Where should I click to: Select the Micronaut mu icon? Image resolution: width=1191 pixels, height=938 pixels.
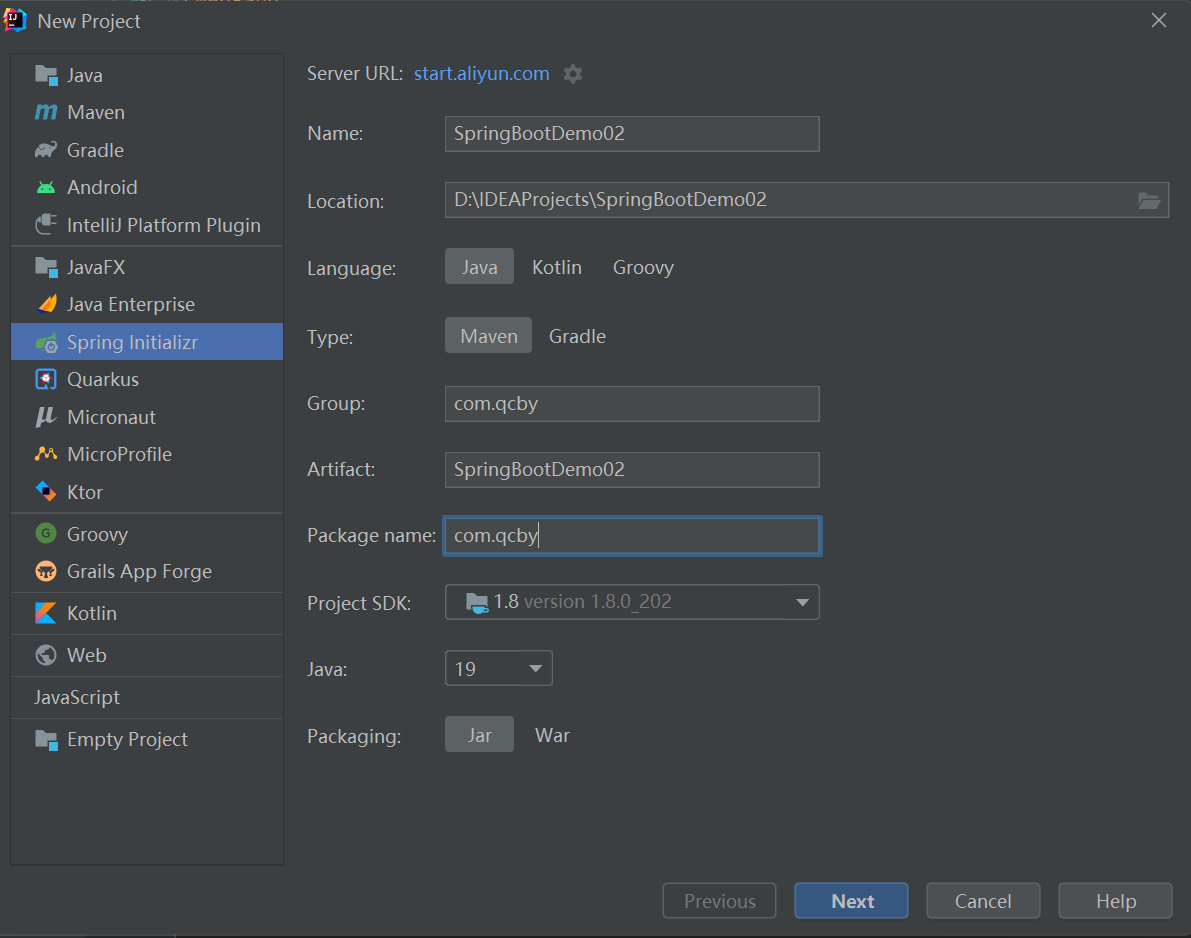point(46,417)
